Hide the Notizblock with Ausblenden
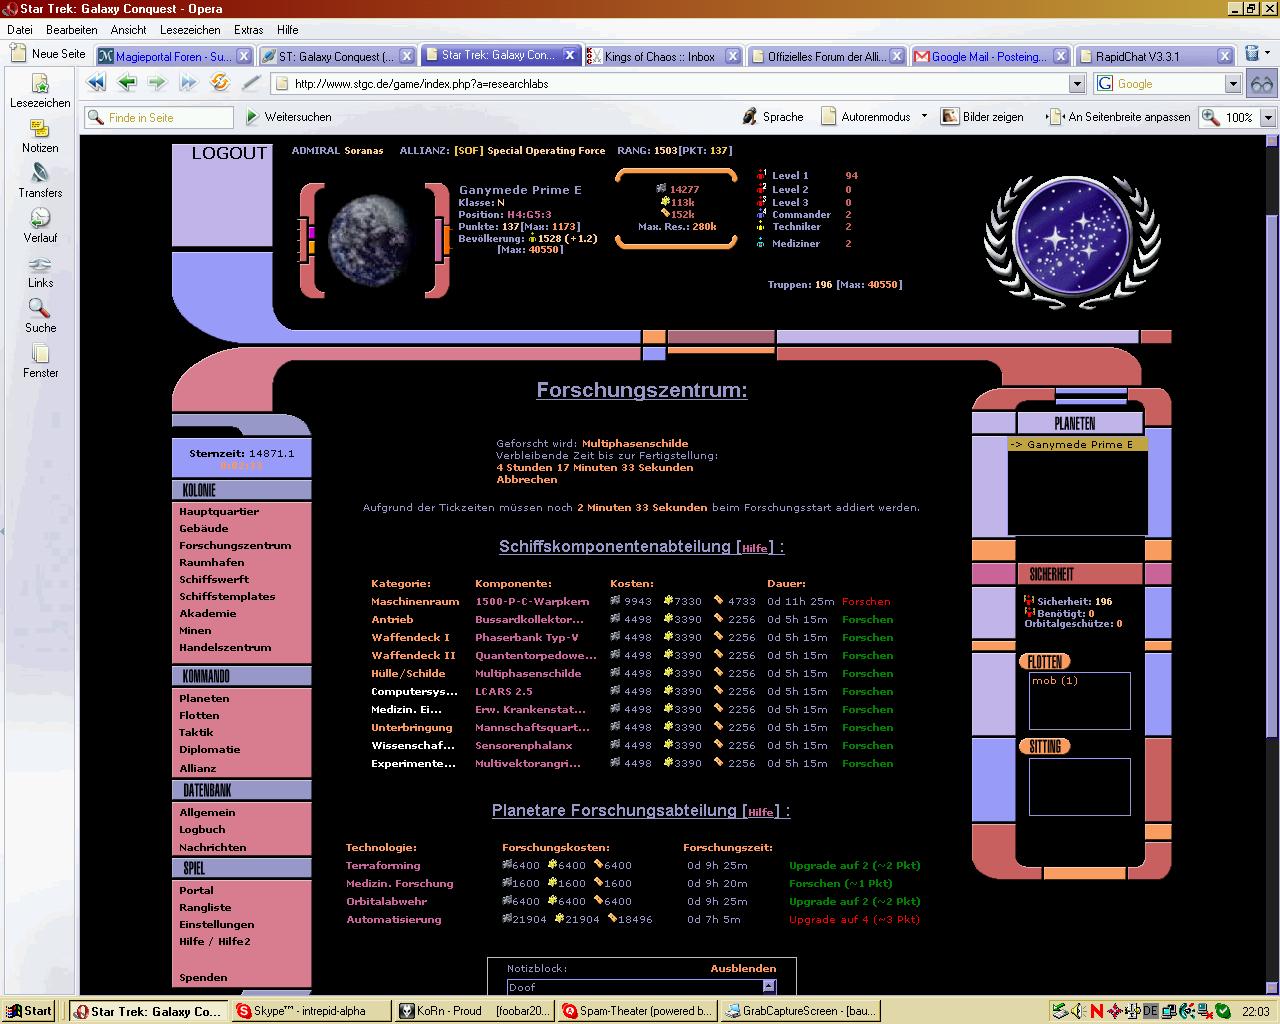 [x=743, y=968]
